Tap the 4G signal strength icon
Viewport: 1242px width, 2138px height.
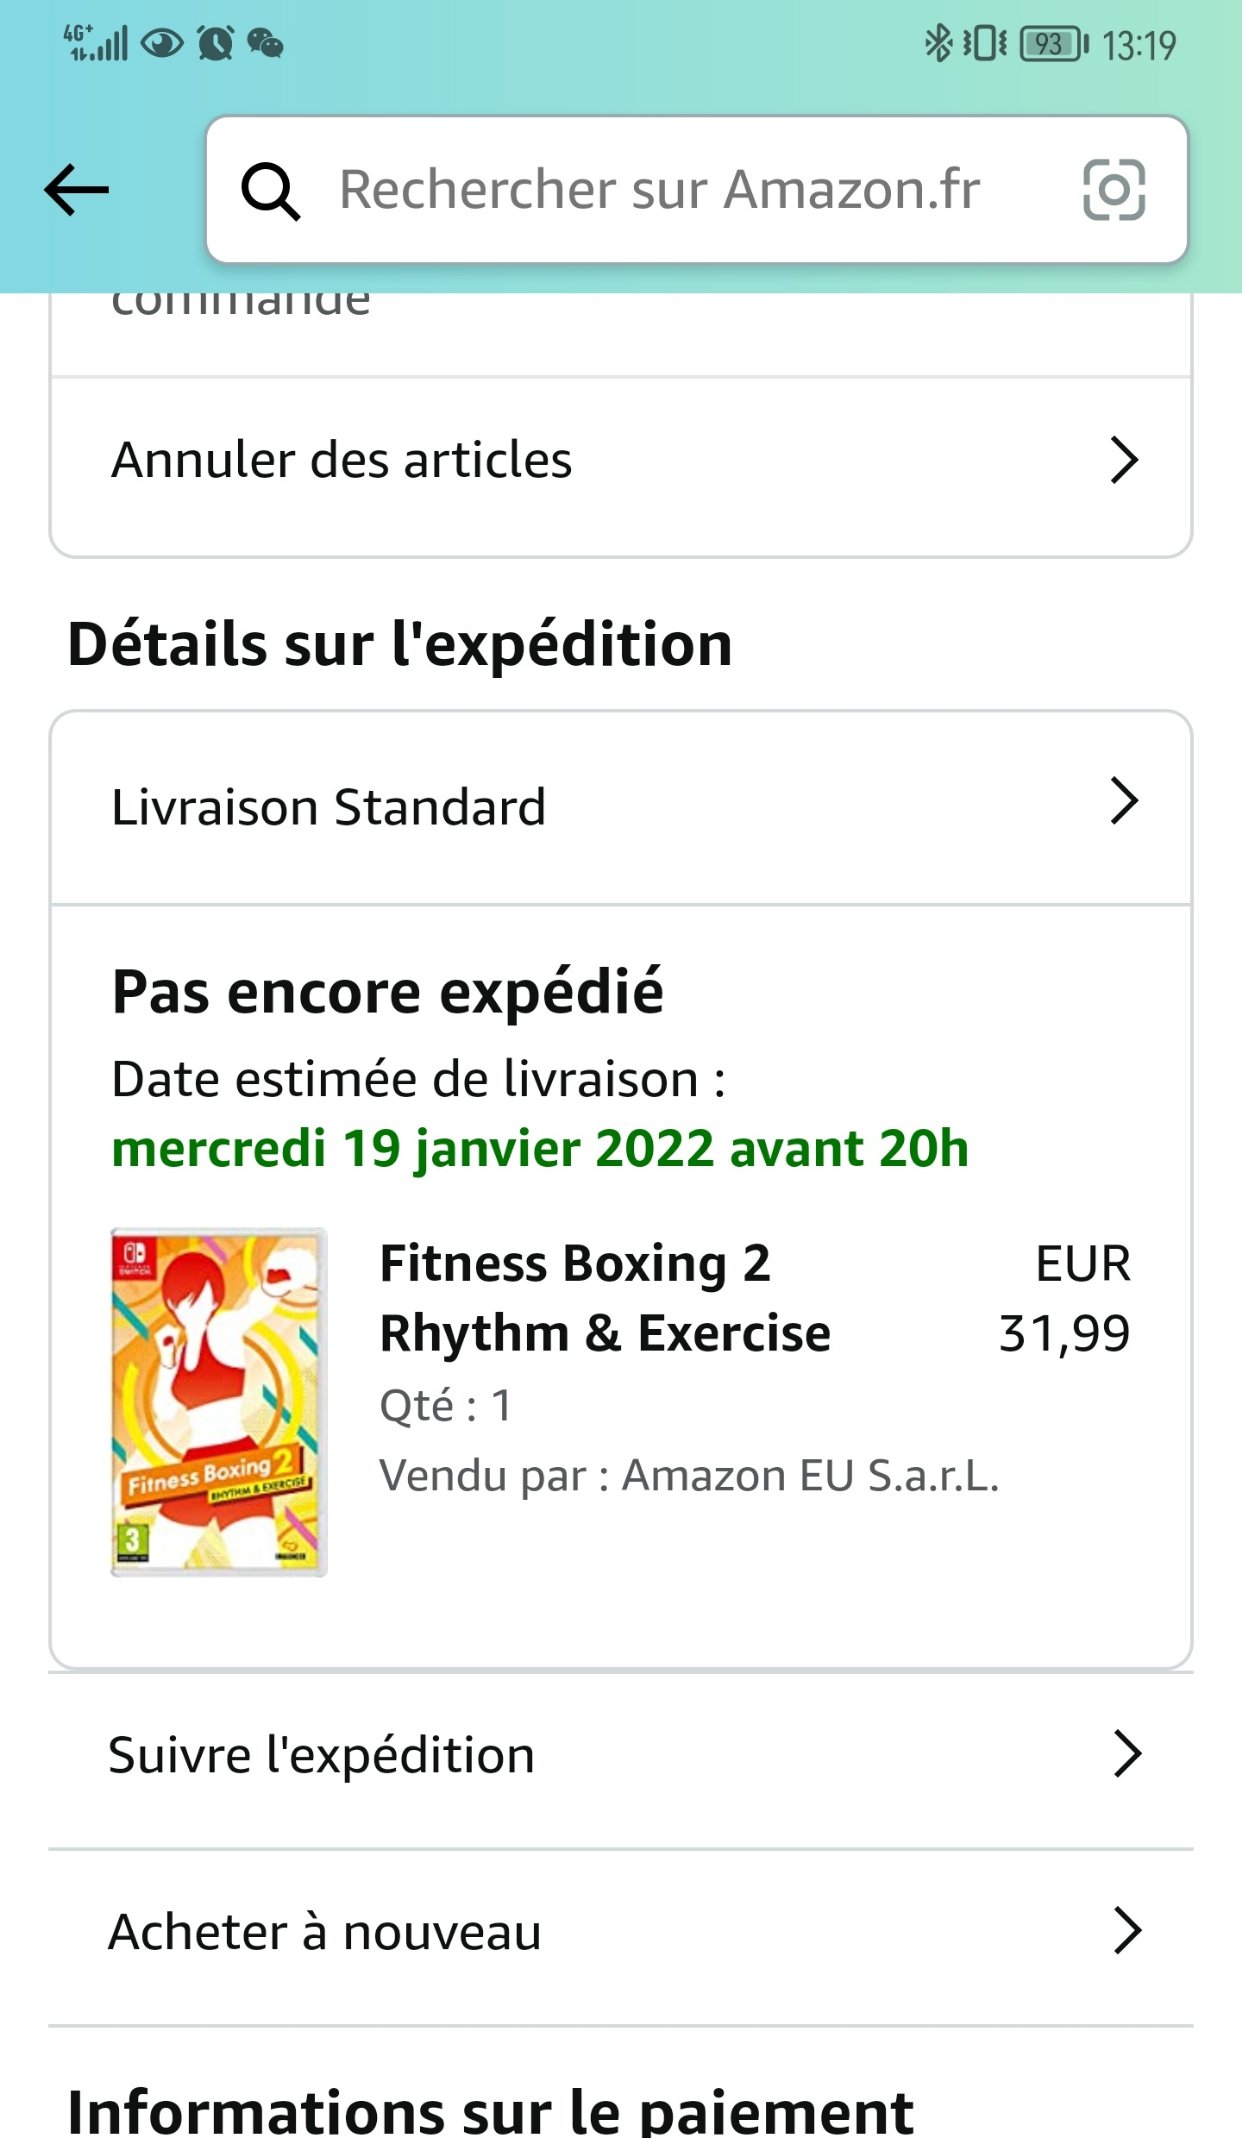(96, 43)
